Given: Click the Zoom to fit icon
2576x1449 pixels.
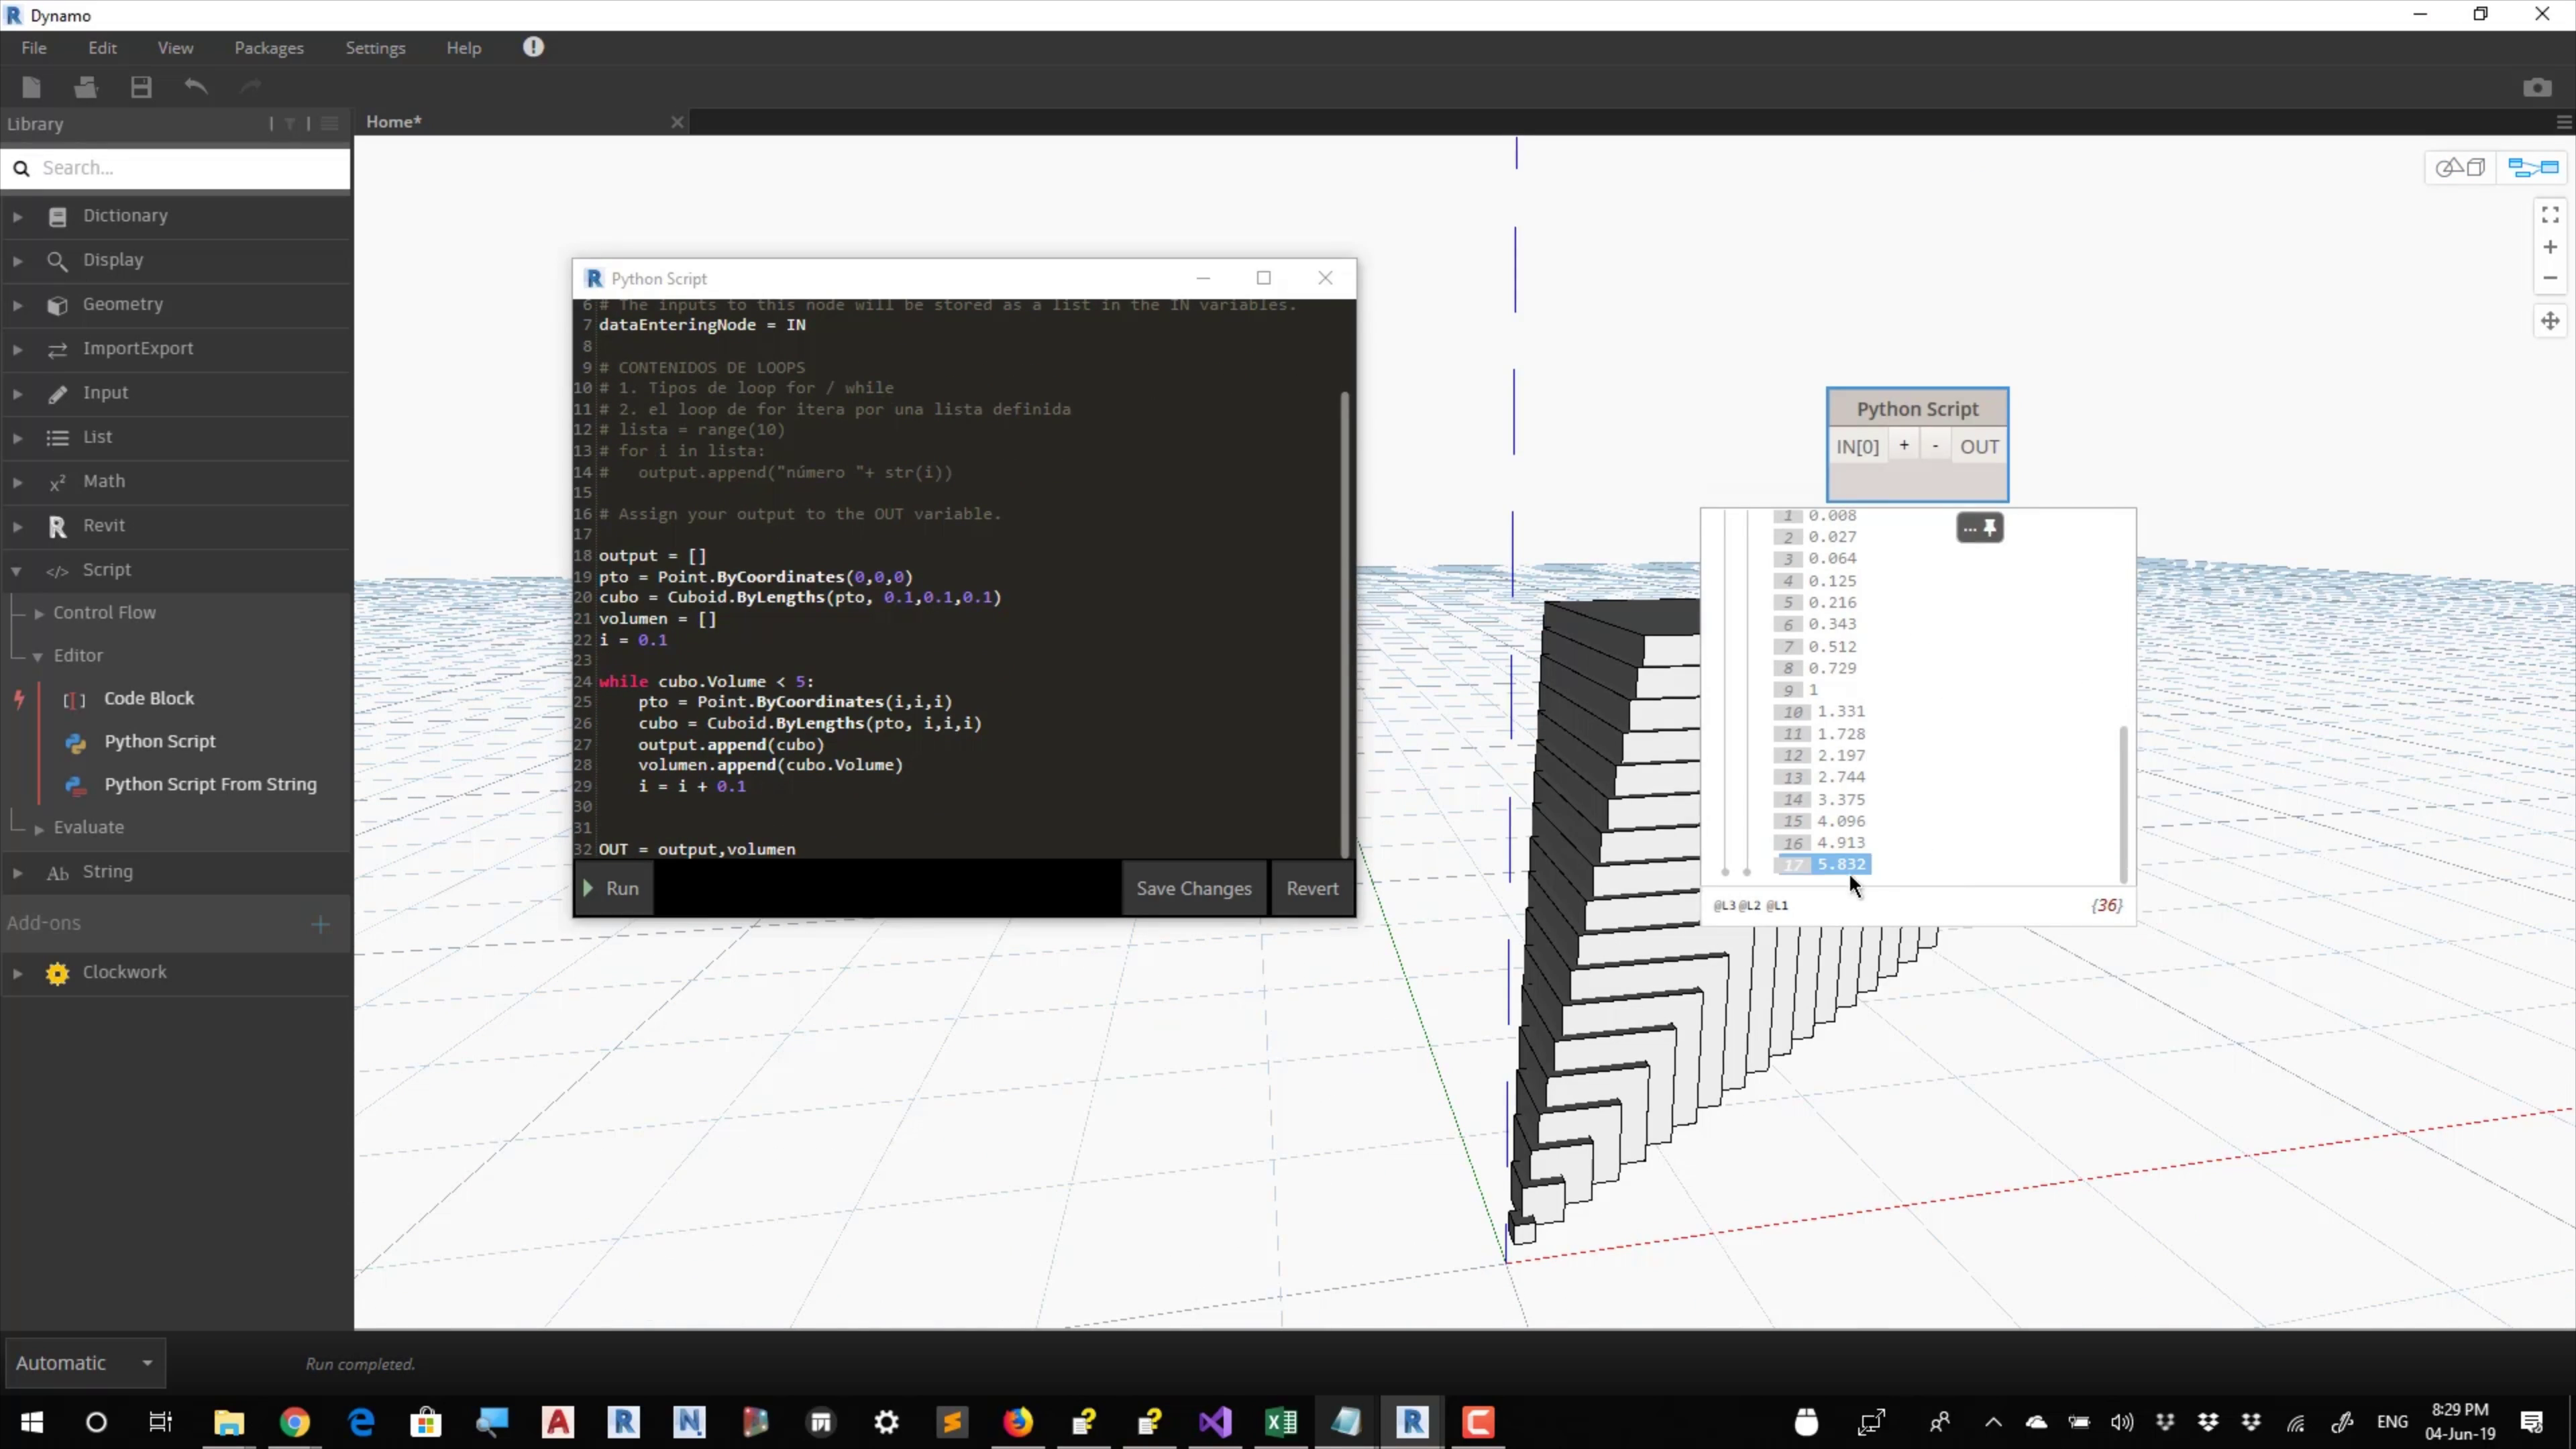Looking at the screenshot, I should (2550, 215).
